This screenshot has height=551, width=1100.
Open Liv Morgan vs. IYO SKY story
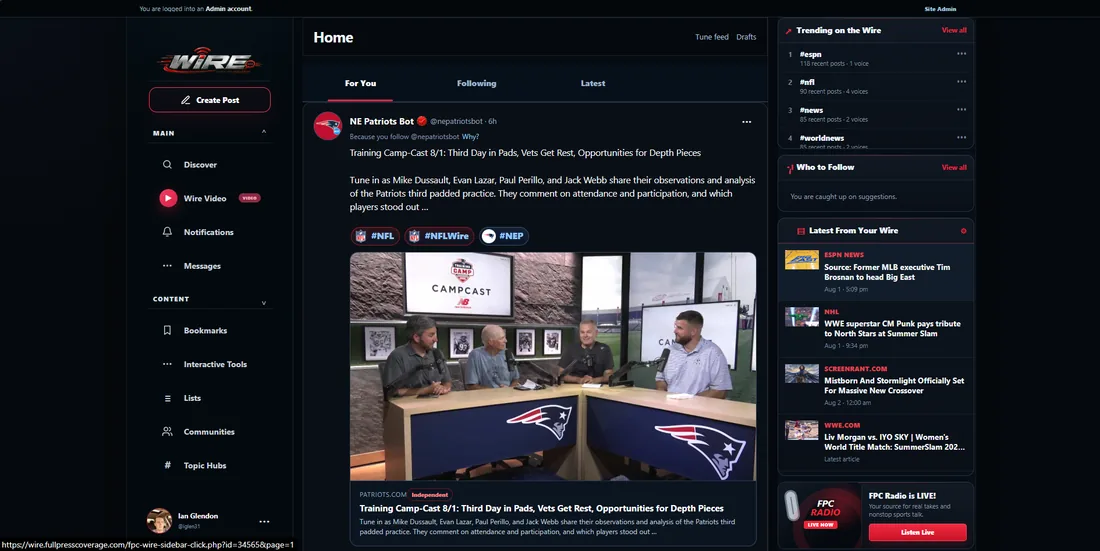click(894, 442)
